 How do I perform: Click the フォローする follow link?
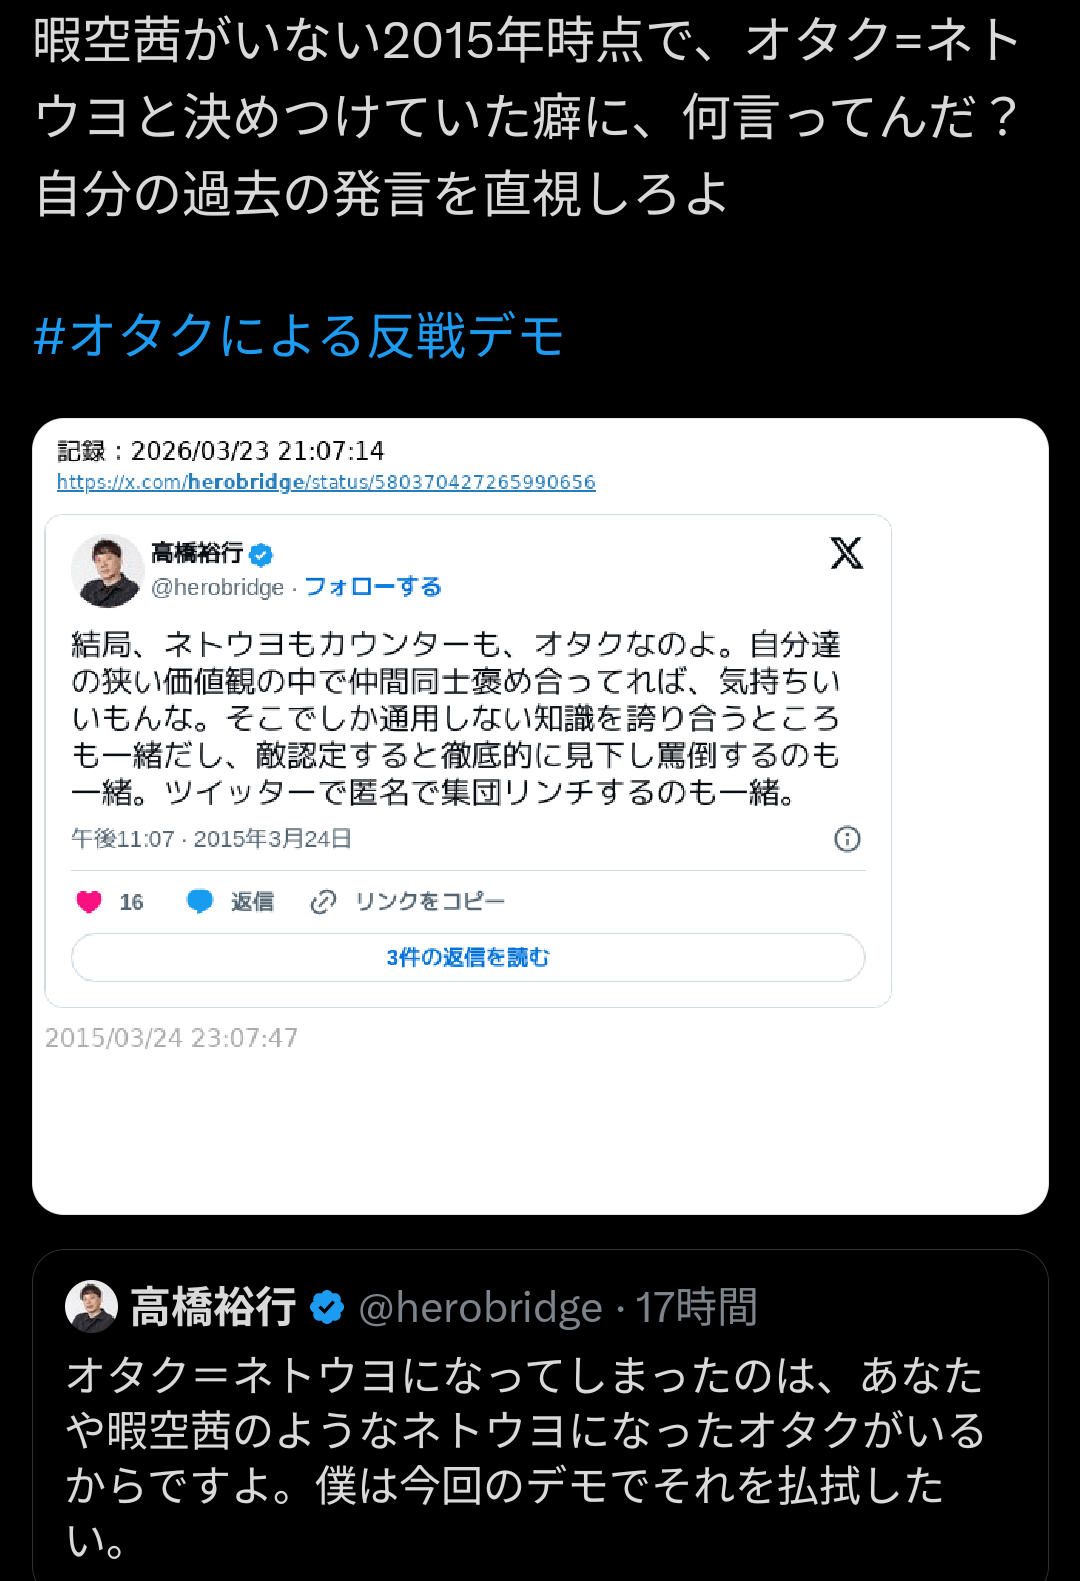[x=373, y=587]
